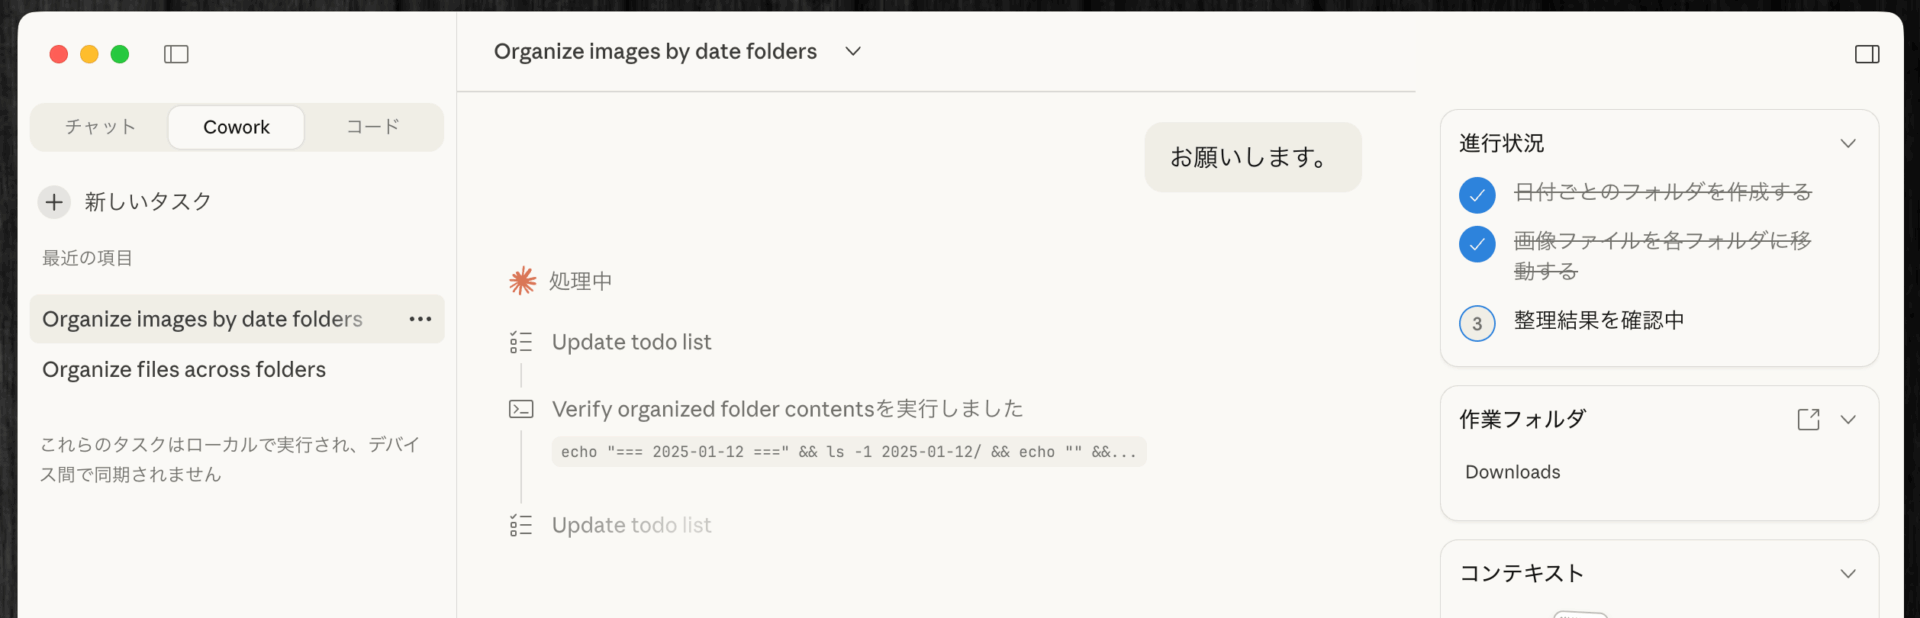1920x618 pixels.
Task: Open options for Organize images task
Action: pos(420,319)
